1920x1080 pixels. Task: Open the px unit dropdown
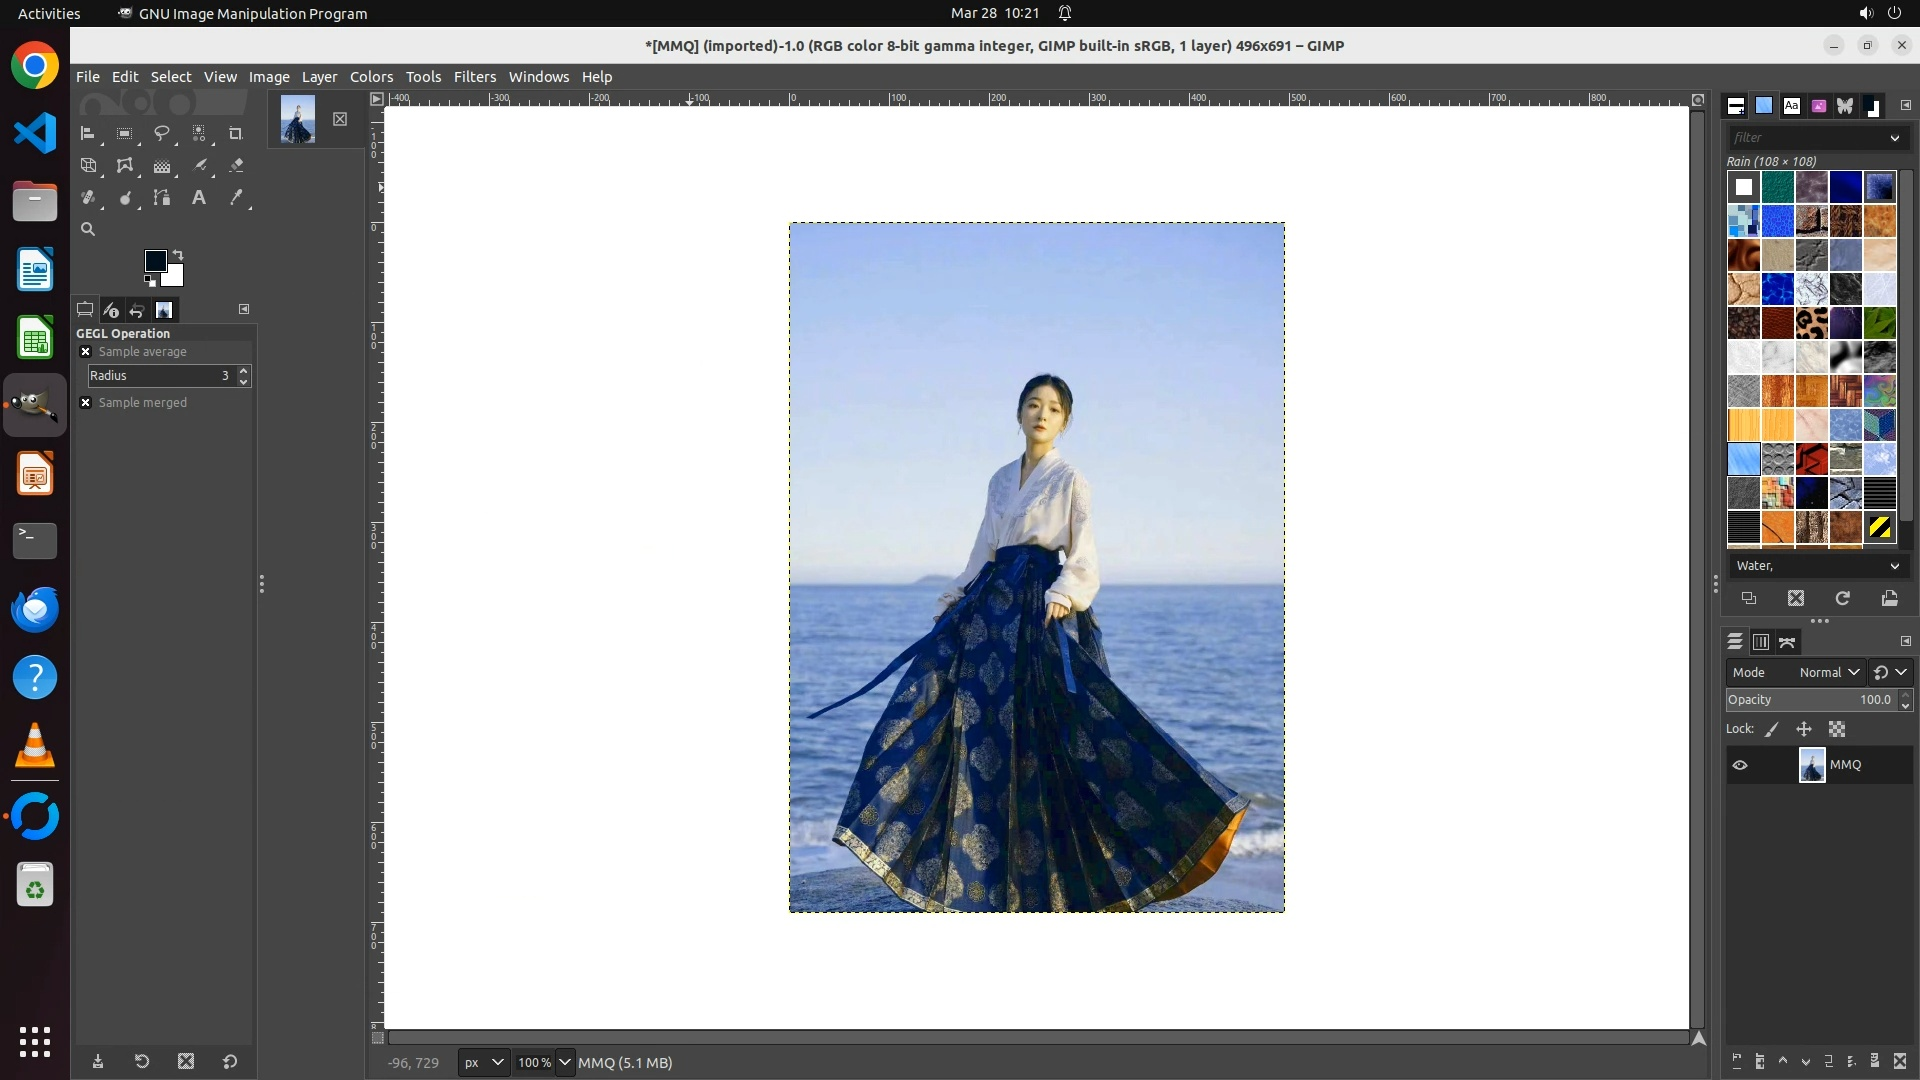tap(483, 1063)
